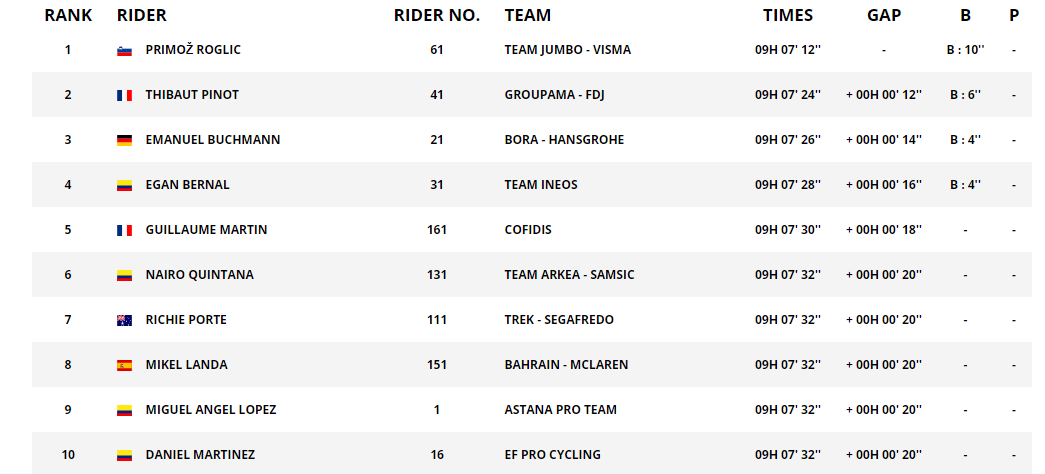This screenshot has width=1045, height=474.
Task: Click the Slovenian flag beside Primož Roglic
Action: point(124,51)
